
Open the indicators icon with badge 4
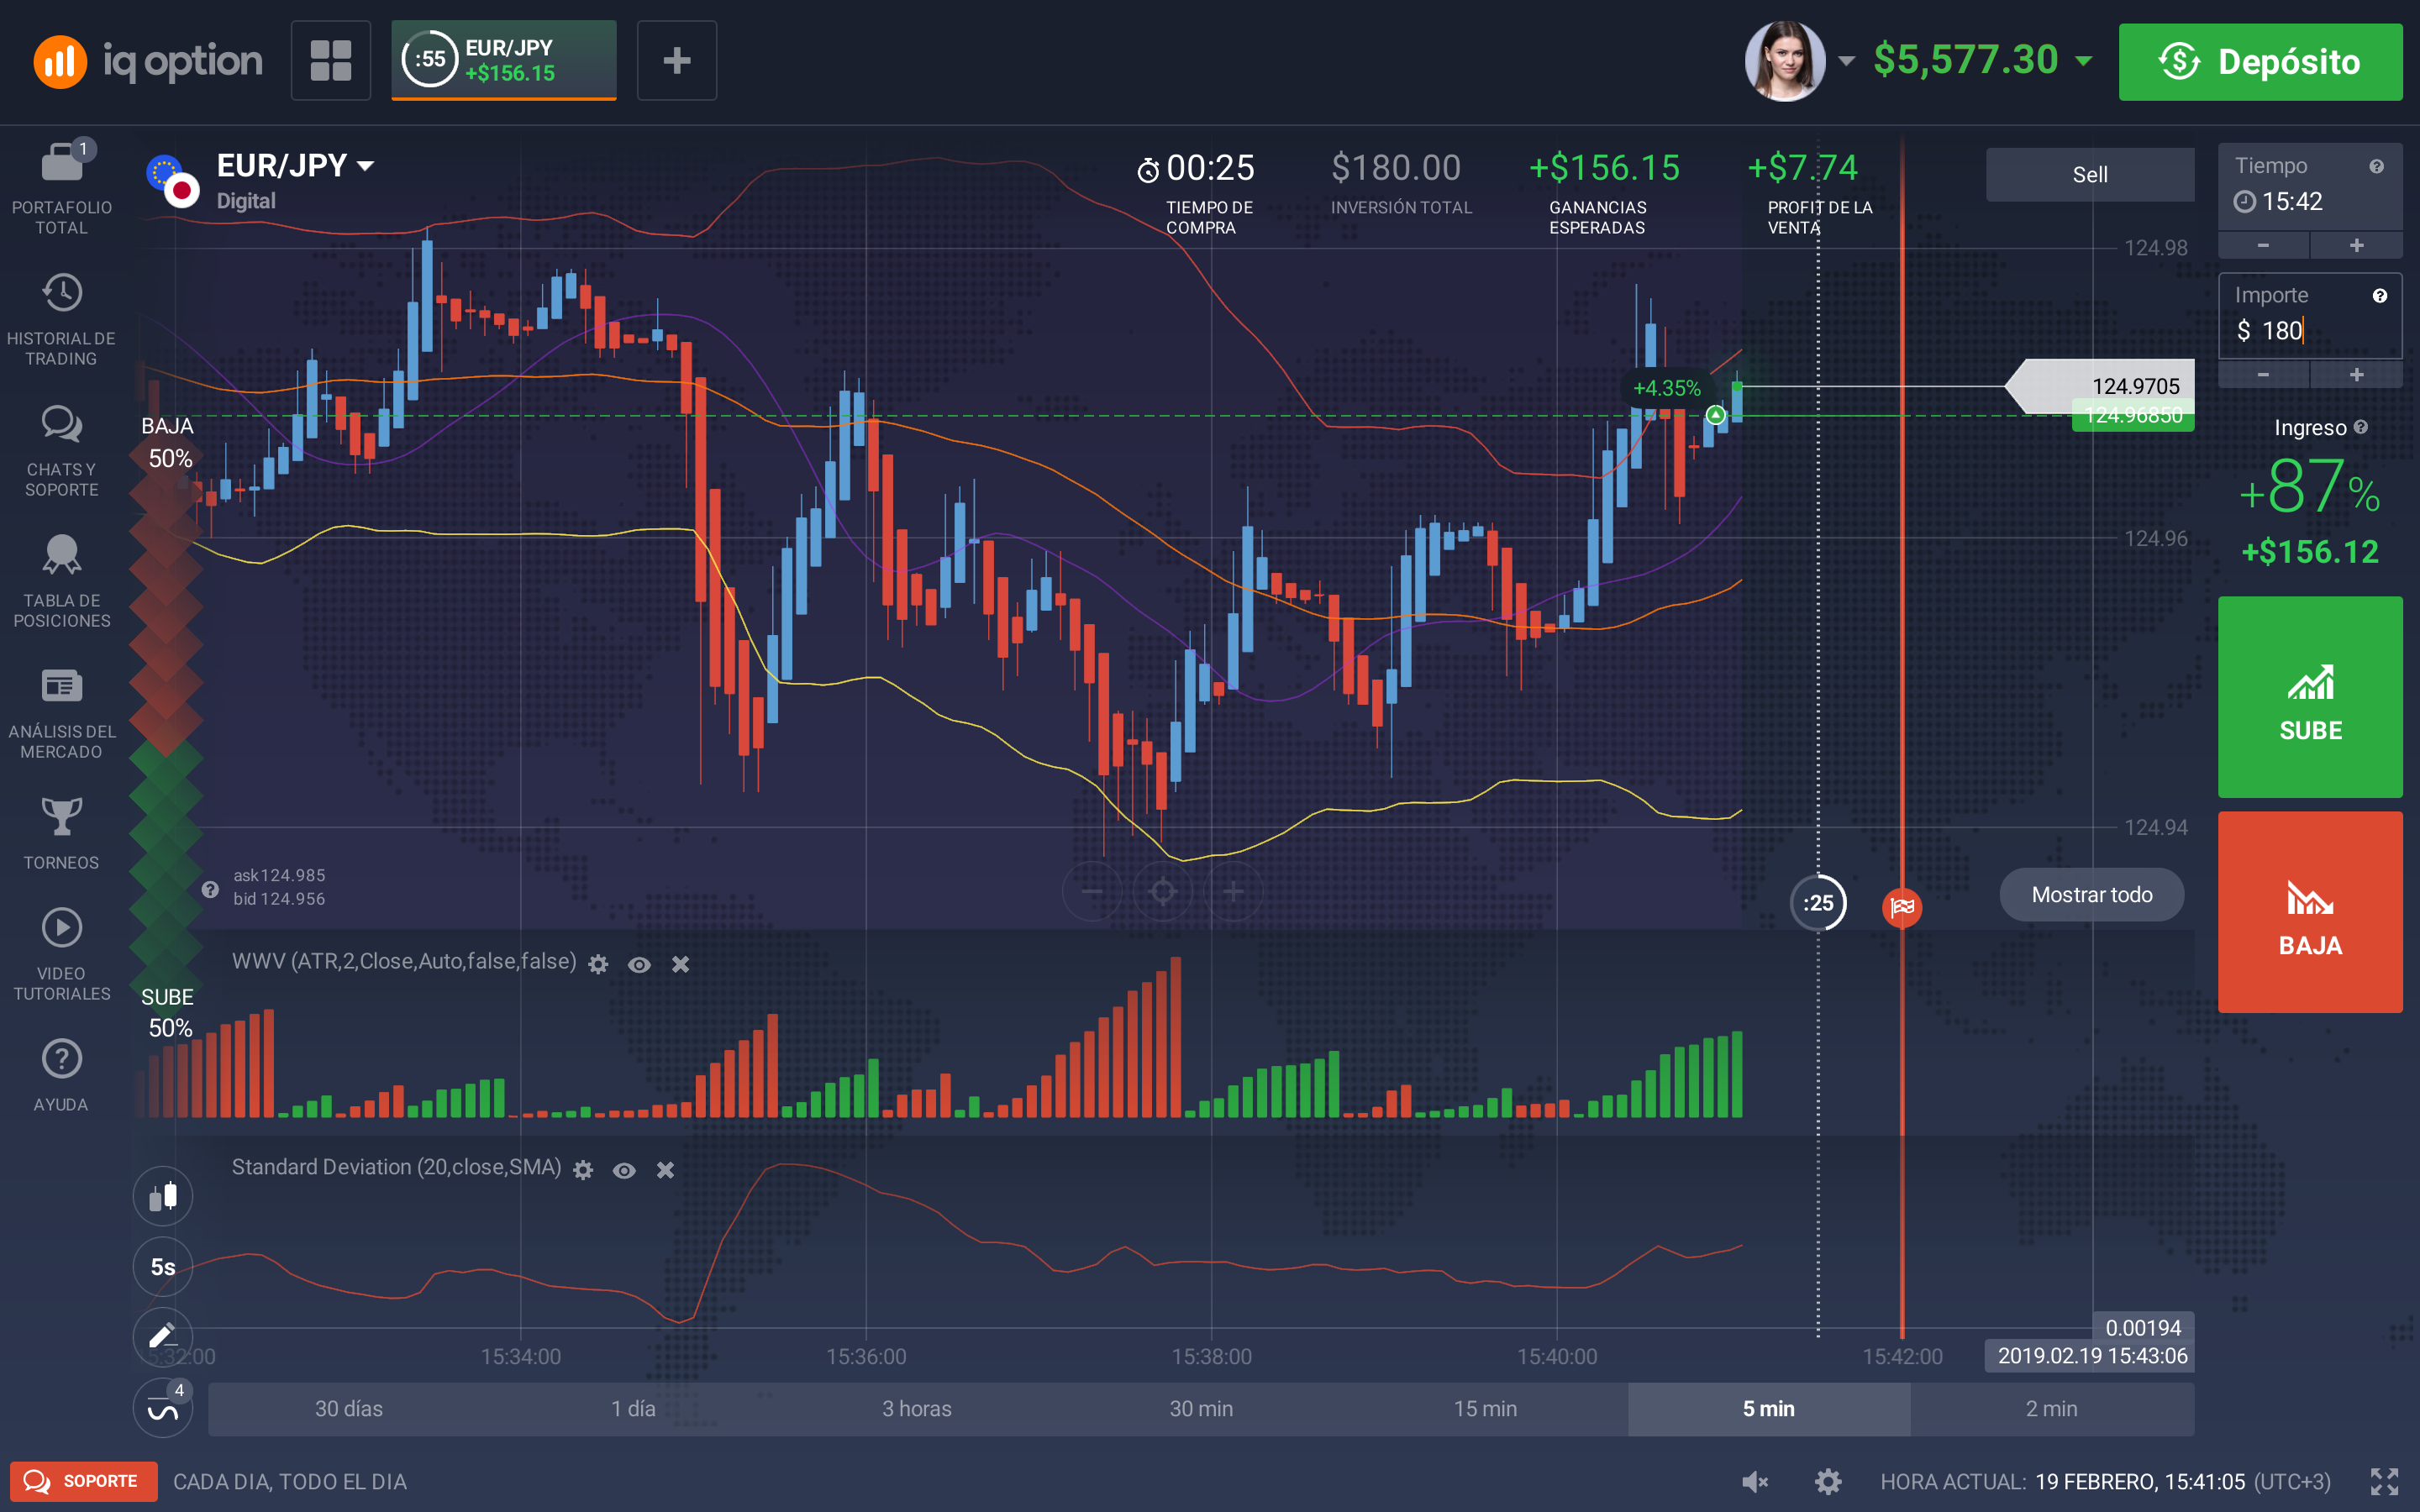[163, 1408]
